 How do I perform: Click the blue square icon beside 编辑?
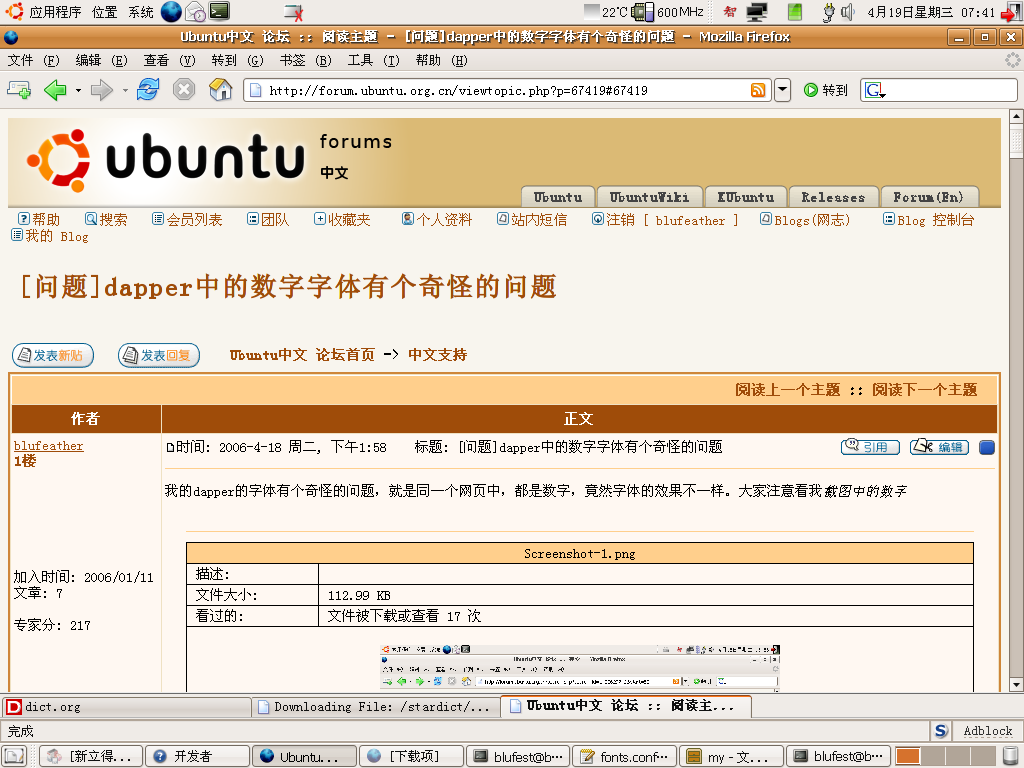(987, 447)
